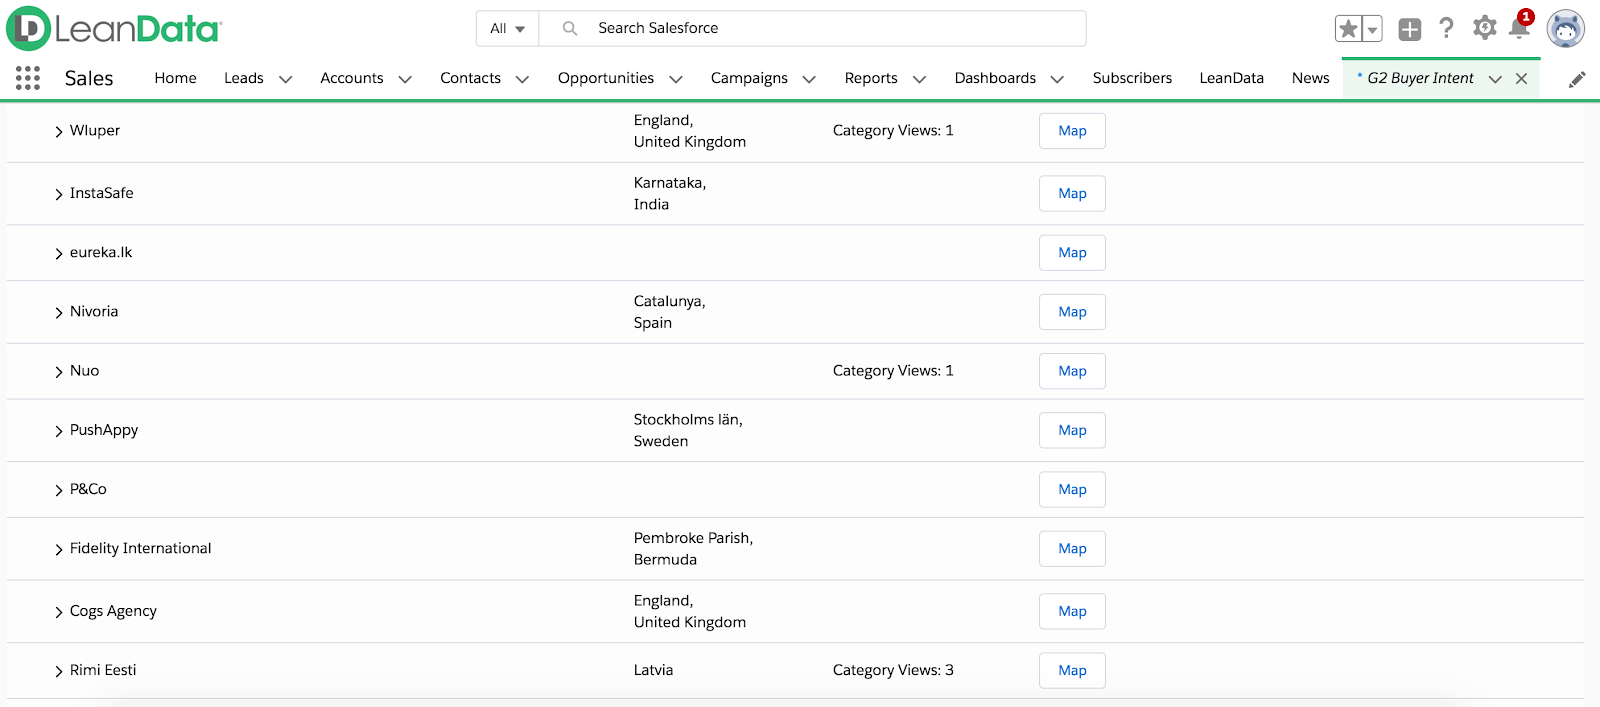Open the LeanData nav tab

click(x=1231, y=78)
